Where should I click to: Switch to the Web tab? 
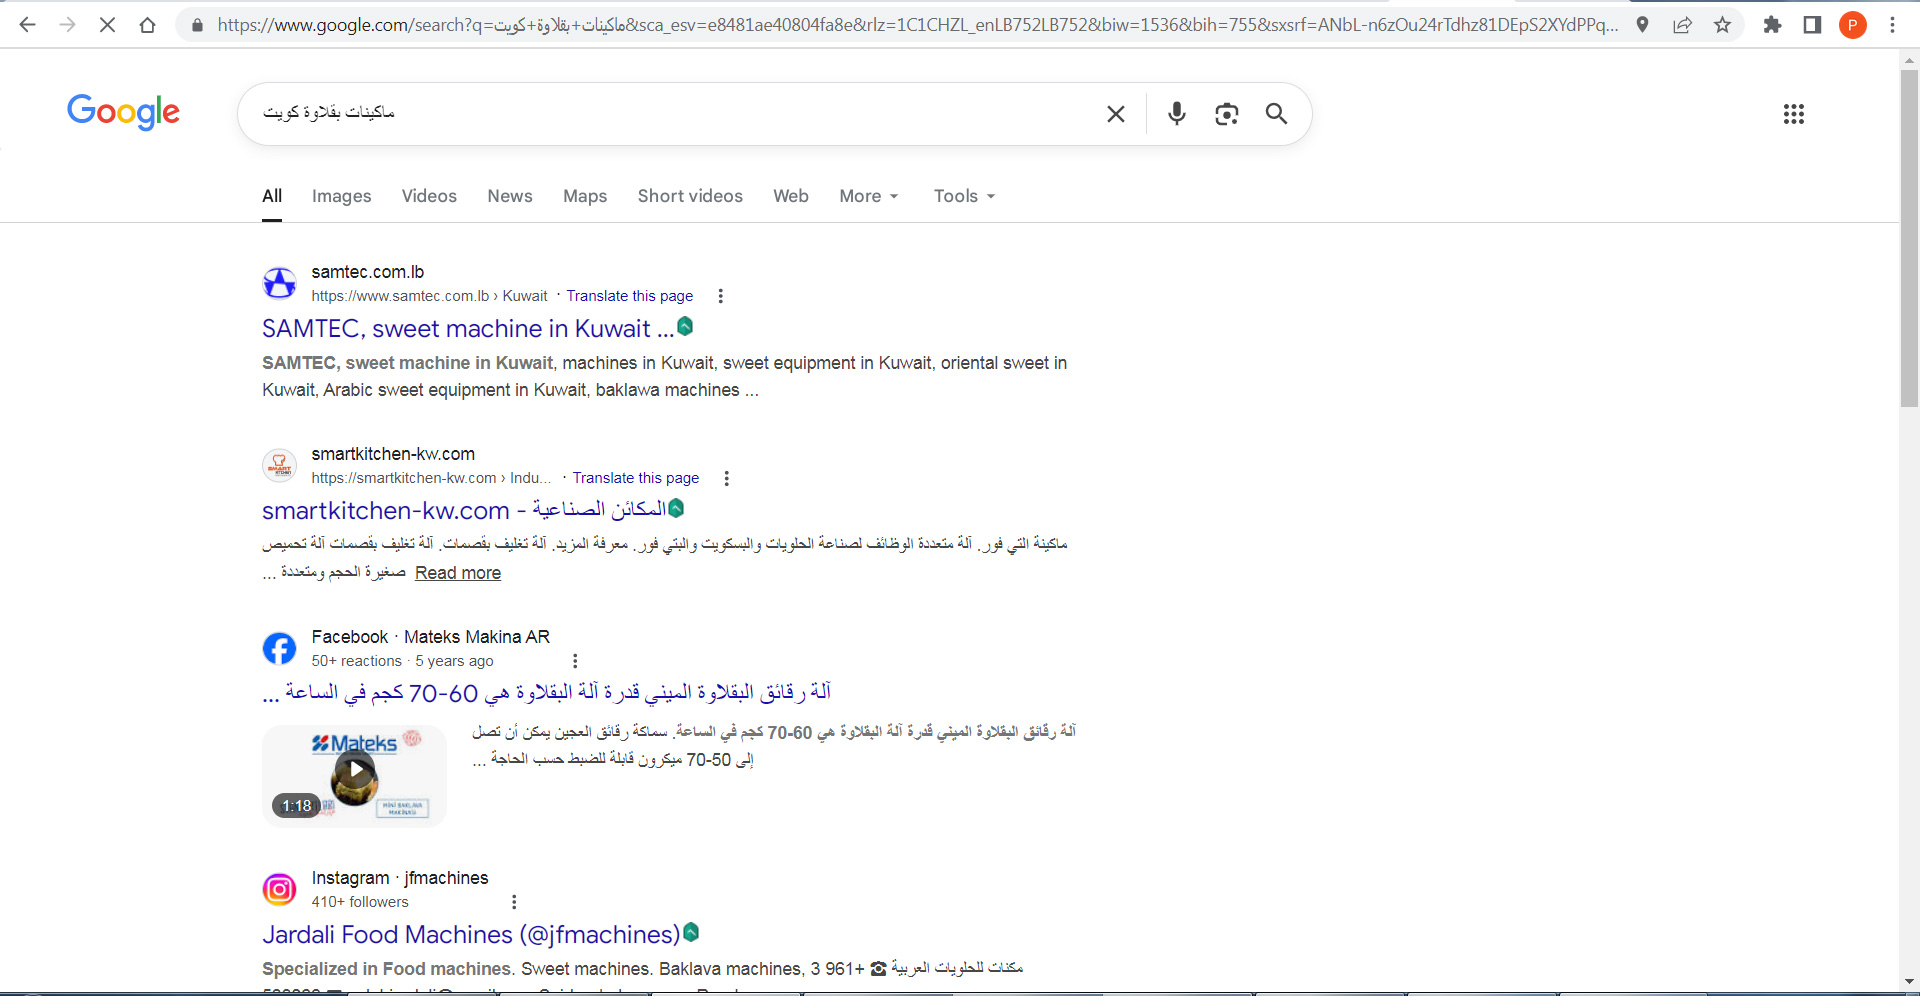point(791,196)
